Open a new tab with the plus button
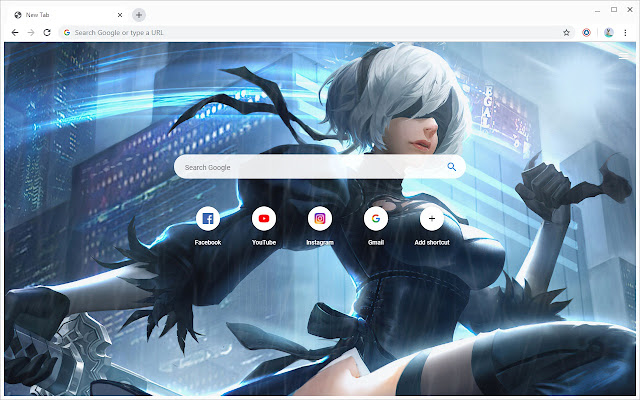This screenshot has height=400, width=640. [139, 15]
